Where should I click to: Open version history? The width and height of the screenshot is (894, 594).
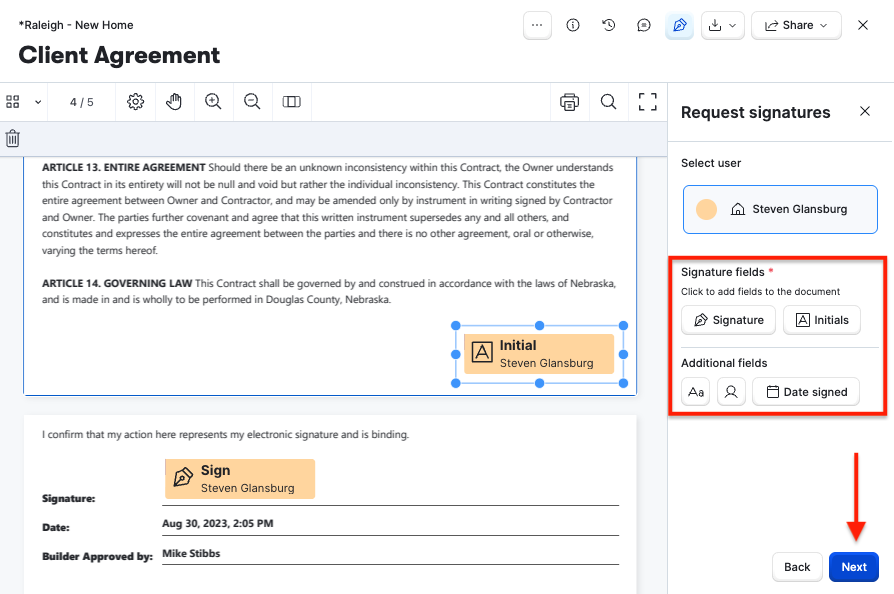(608, 25)
